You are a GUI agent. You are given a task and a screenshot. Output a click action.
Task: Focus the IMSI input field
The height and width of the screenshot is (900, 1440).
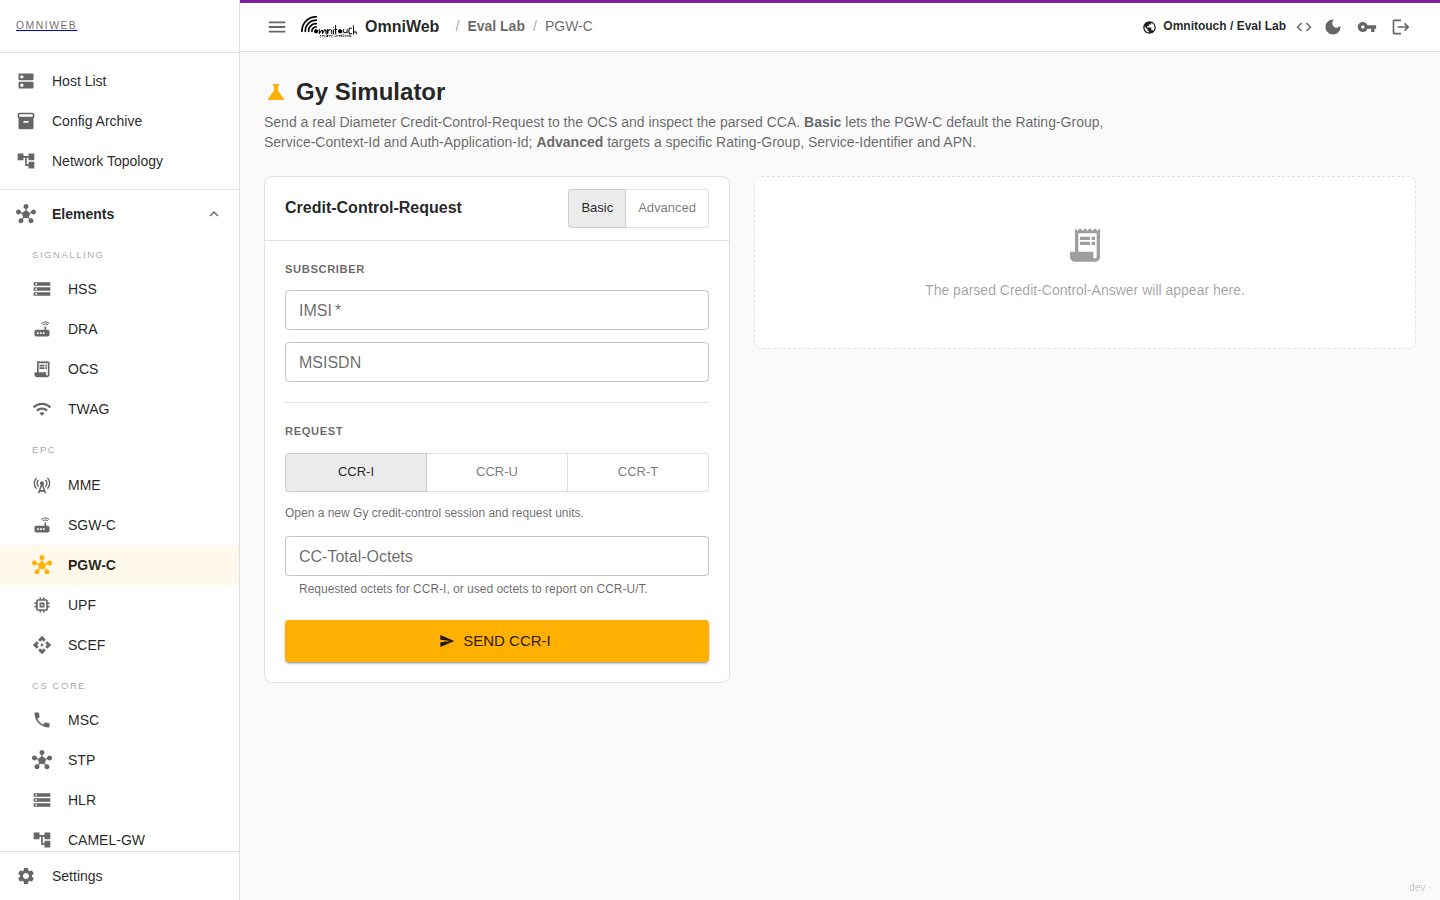497,310
